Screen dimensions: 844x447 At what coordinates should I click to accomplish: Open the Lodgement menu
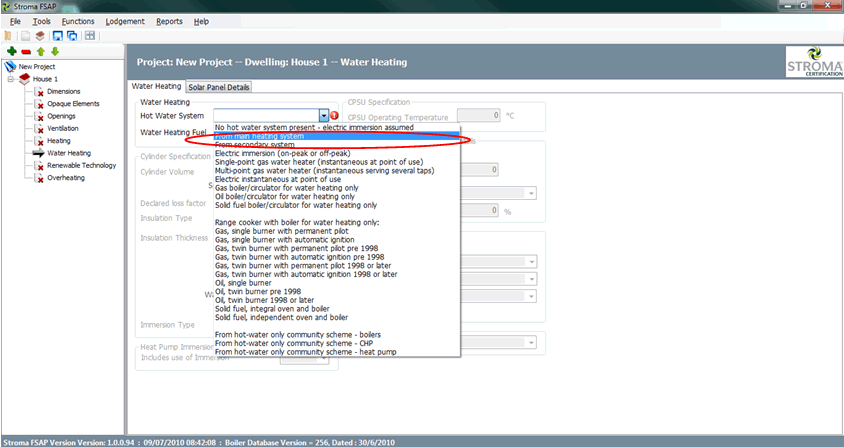(x=125, y=22)
